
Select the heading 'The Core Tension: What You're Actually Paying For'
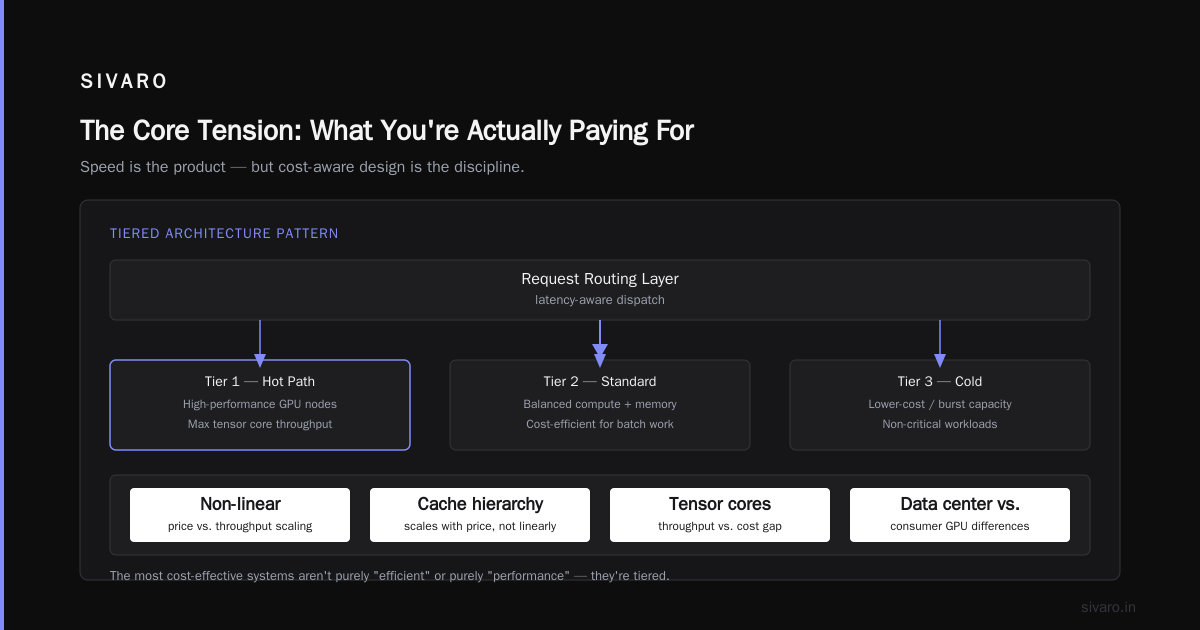pyautogui.click(x=387, y=130)
